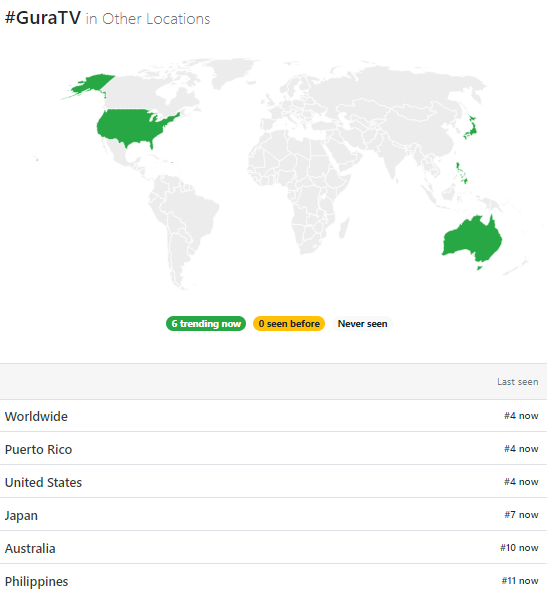Viewport: 547px width, 596px height.
Task: Open the Japan location link
Action: [21, 516]
